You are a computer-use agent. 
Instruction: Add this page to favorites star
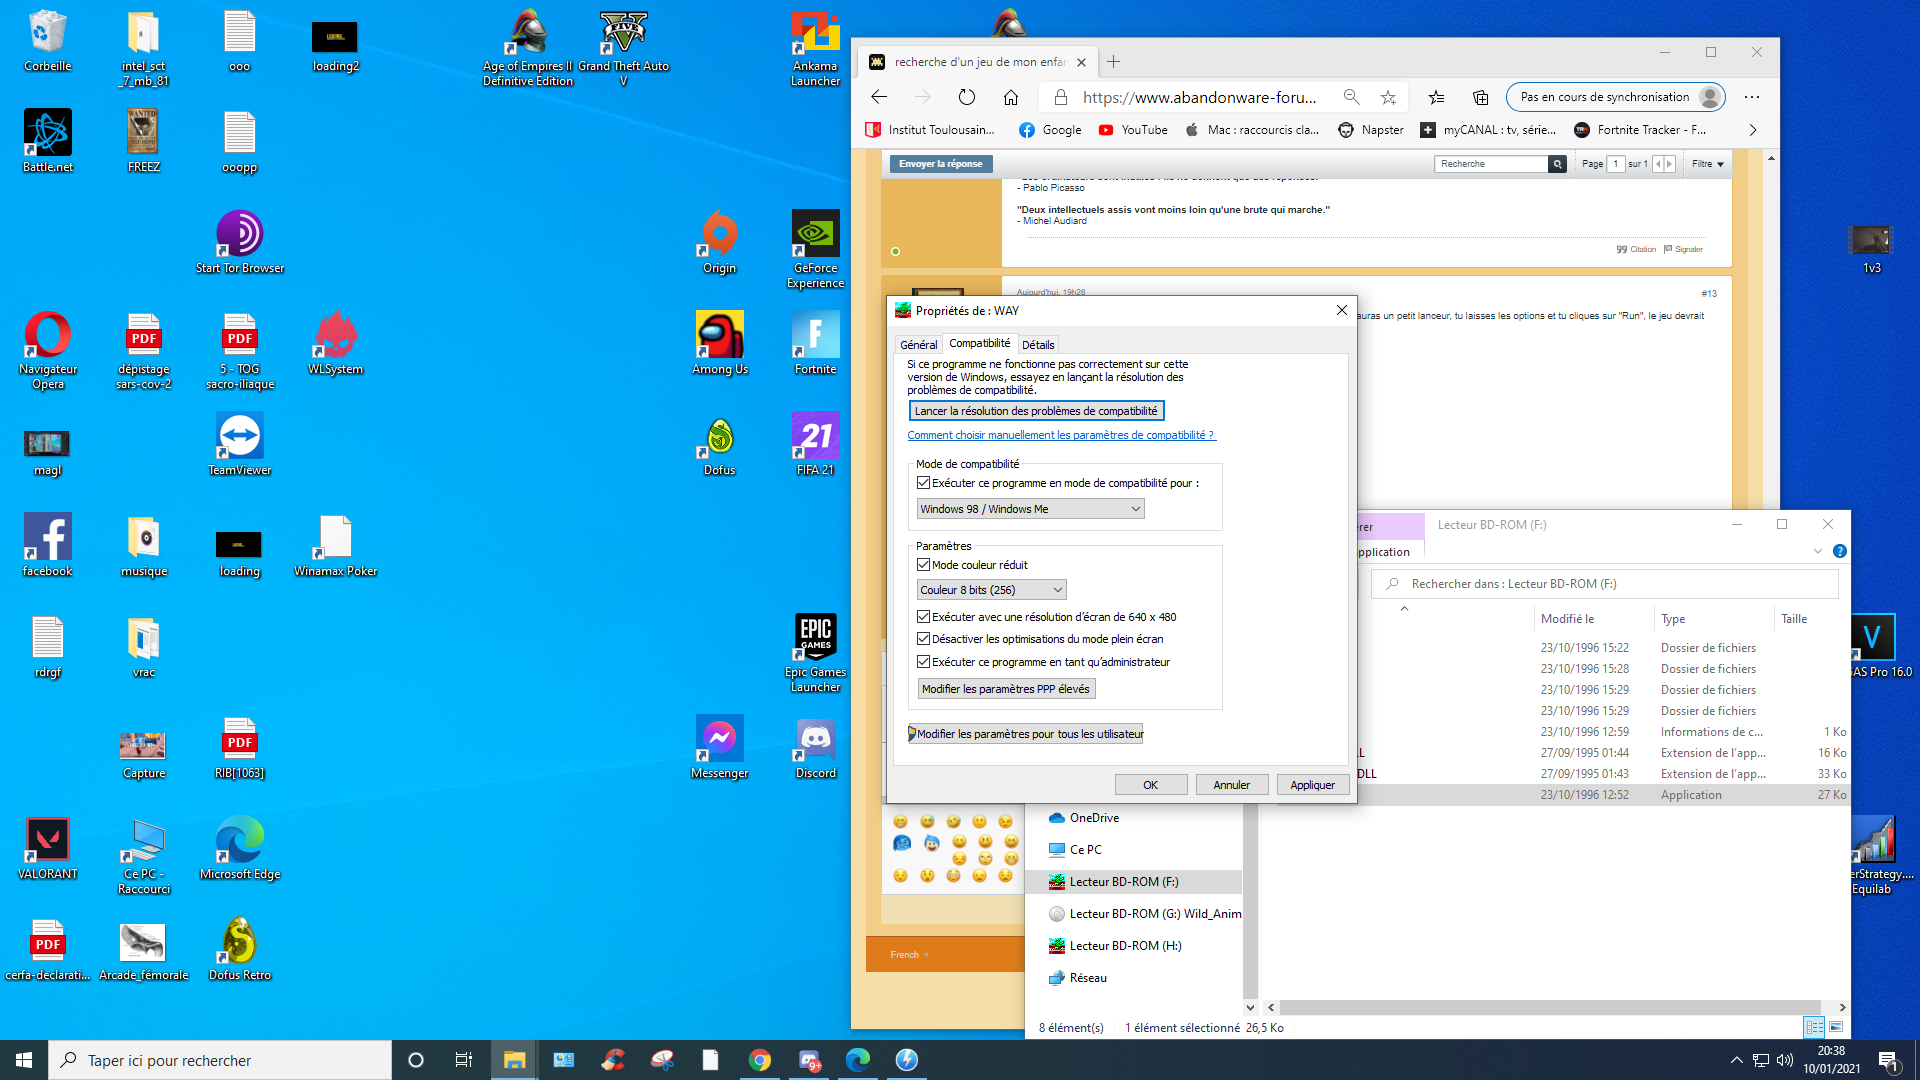(x=1388, y=97)
